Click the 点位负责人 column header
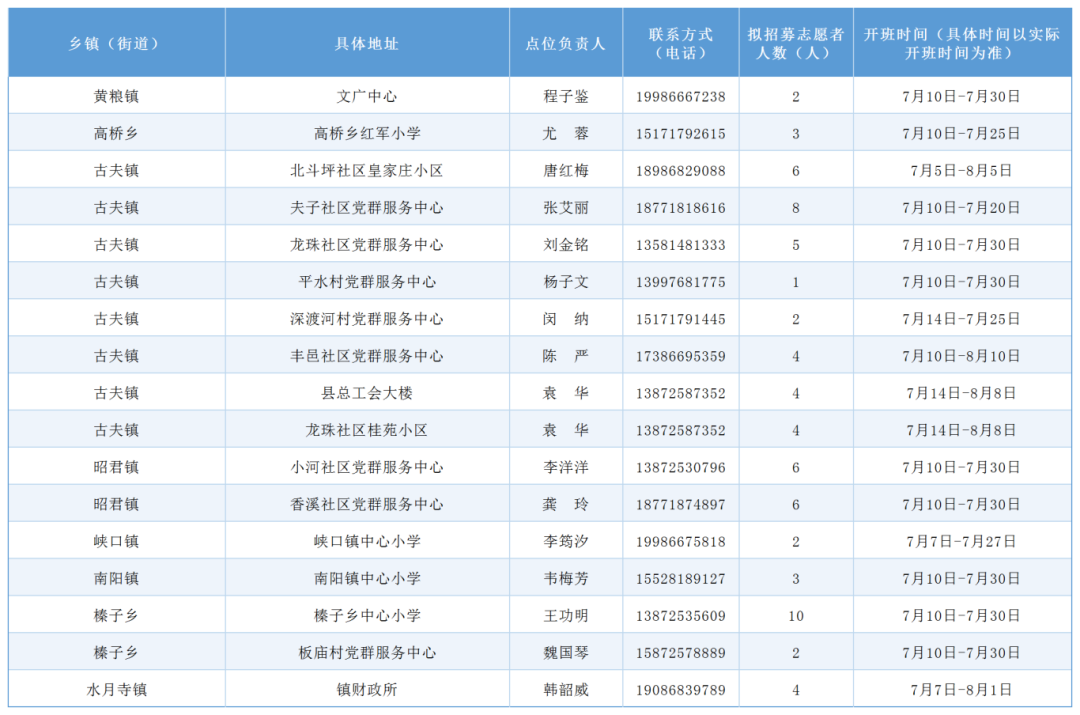This screenshot has width=1080, height=715. tap(566, 42)
